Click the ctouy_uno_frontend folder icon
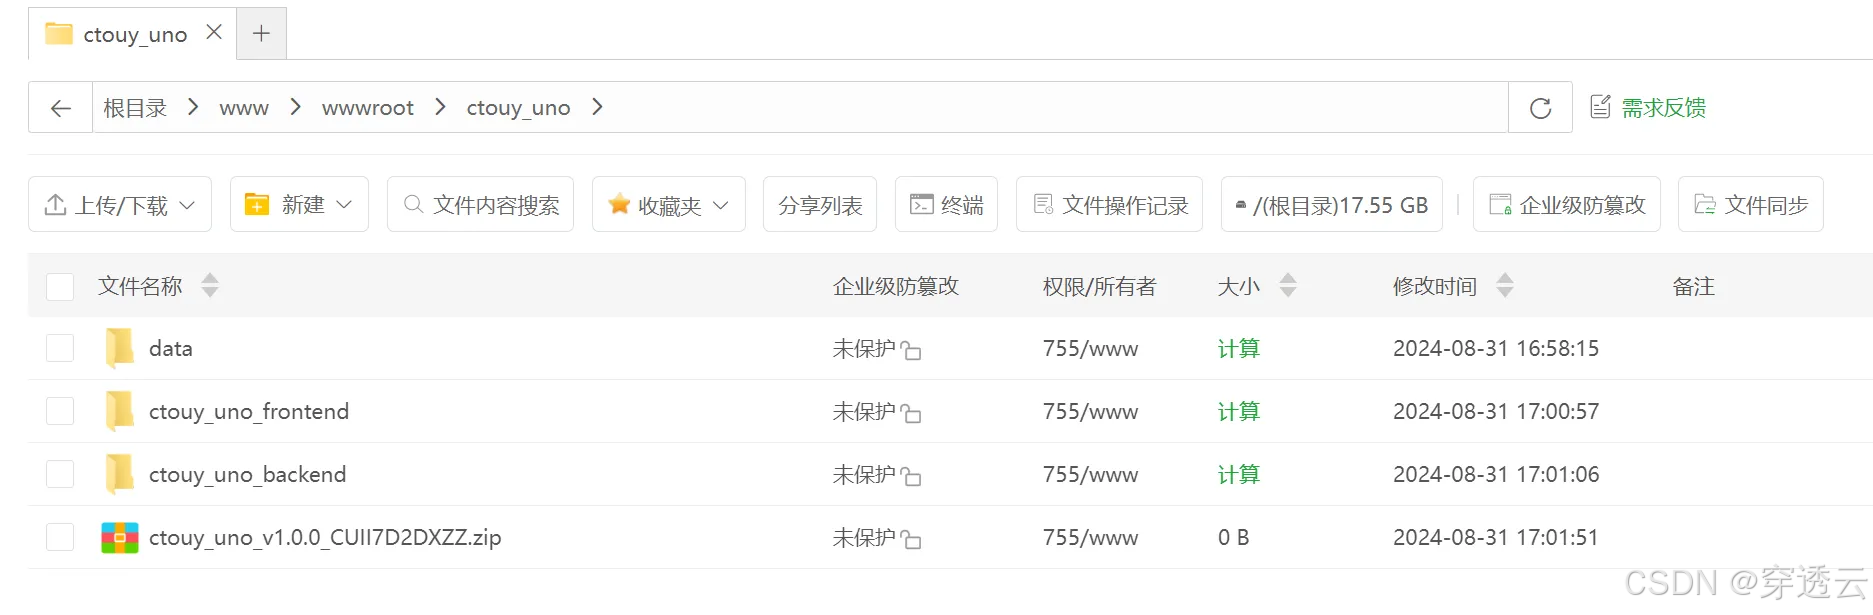1873x615 pixels. 120,411
